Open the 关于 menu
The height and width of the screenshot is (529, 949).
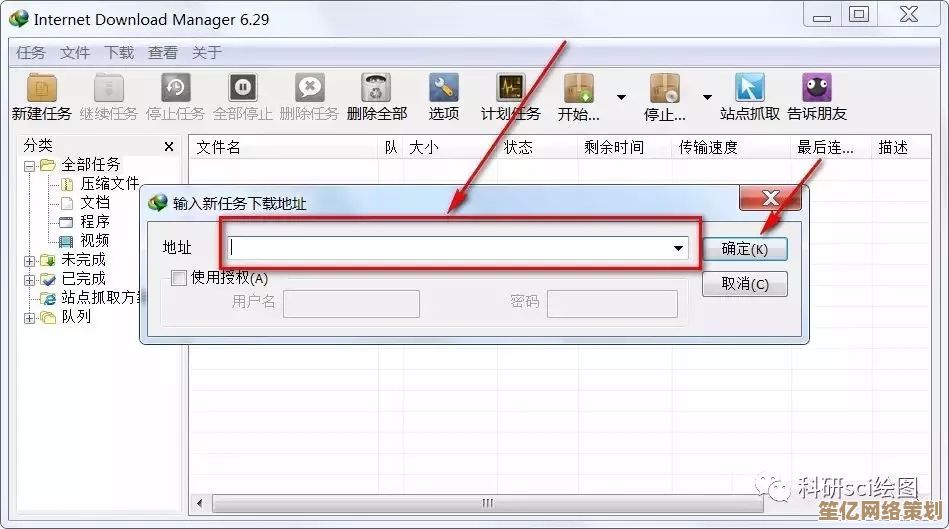tap(207, 53)
